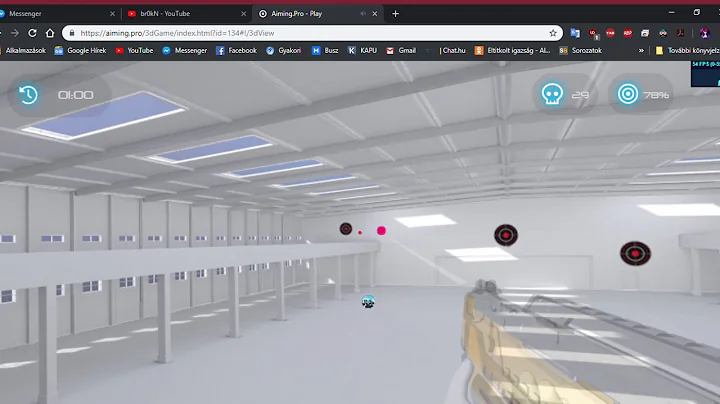Mute the Aiming.Pro tab audio icon
This screenshot has width=720, height=404.
pyautogui.click(x=363, y=14)
